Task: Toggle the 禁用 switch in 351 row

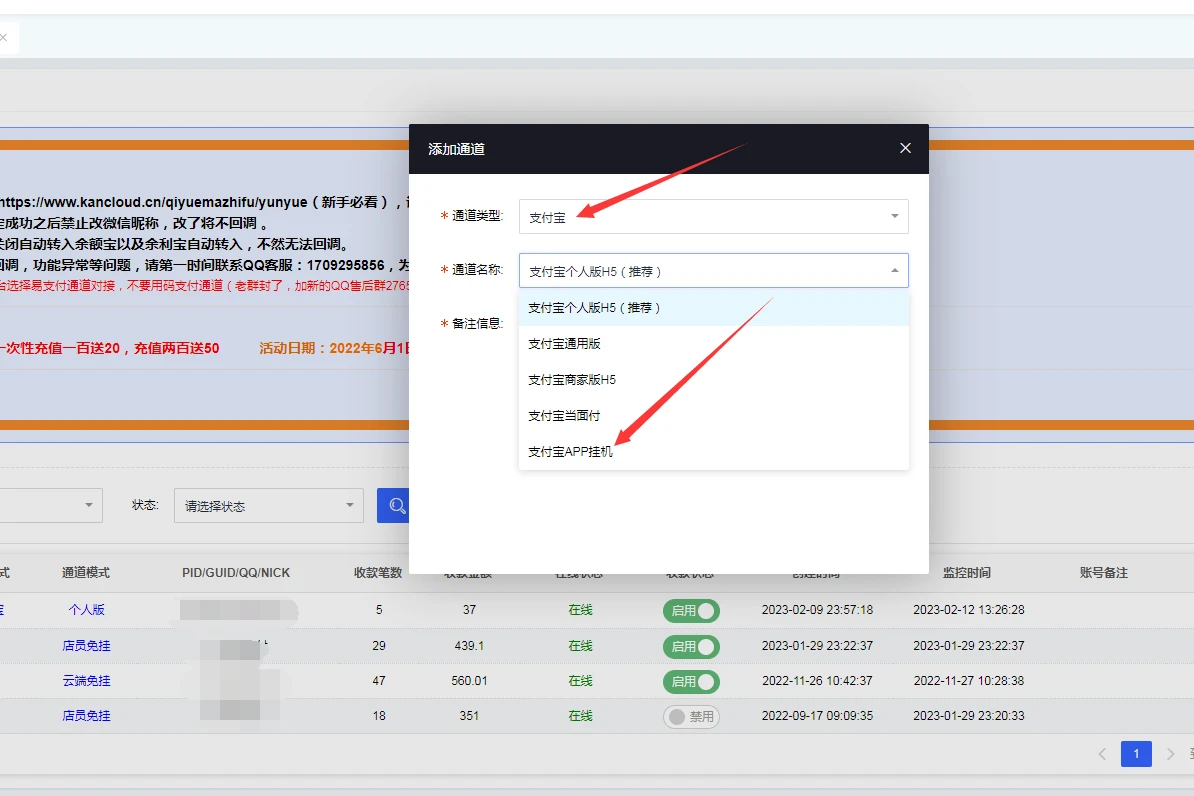Action: coord(691,717)
